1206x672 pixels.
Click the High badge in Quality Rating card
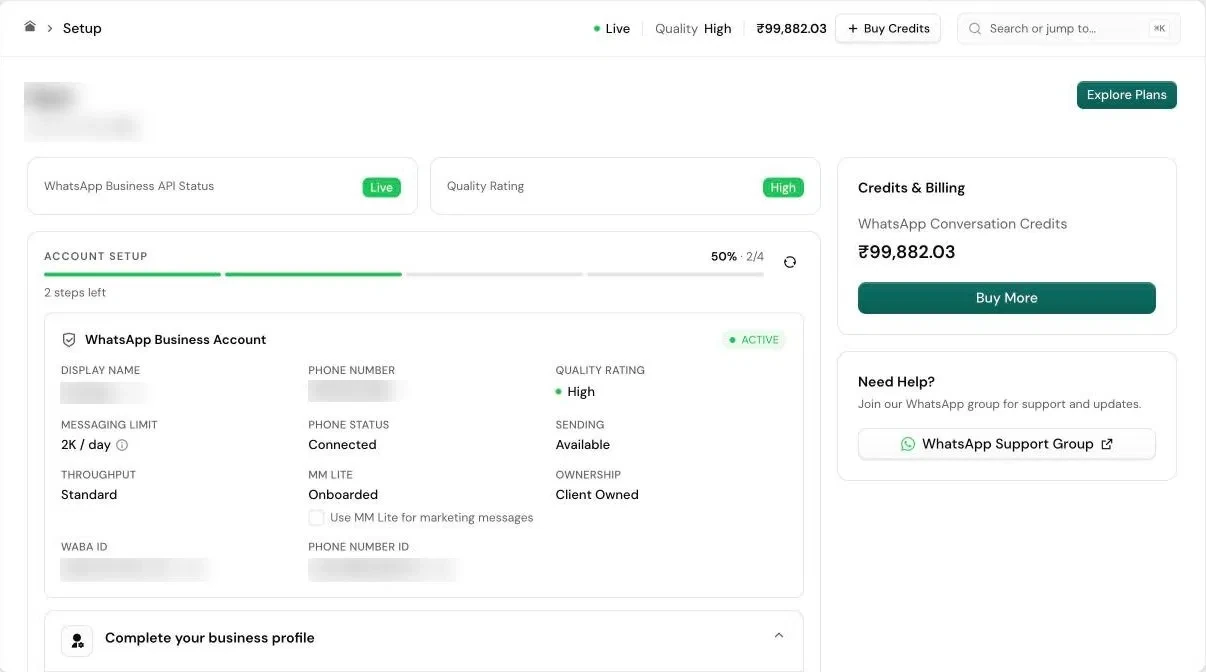point(783,187)
